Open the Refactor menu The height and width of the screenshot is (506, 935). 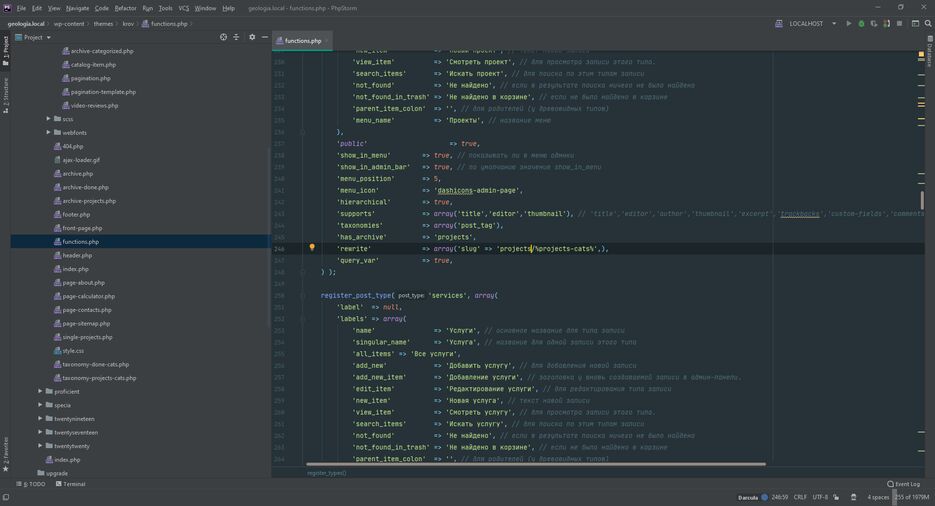125,8
